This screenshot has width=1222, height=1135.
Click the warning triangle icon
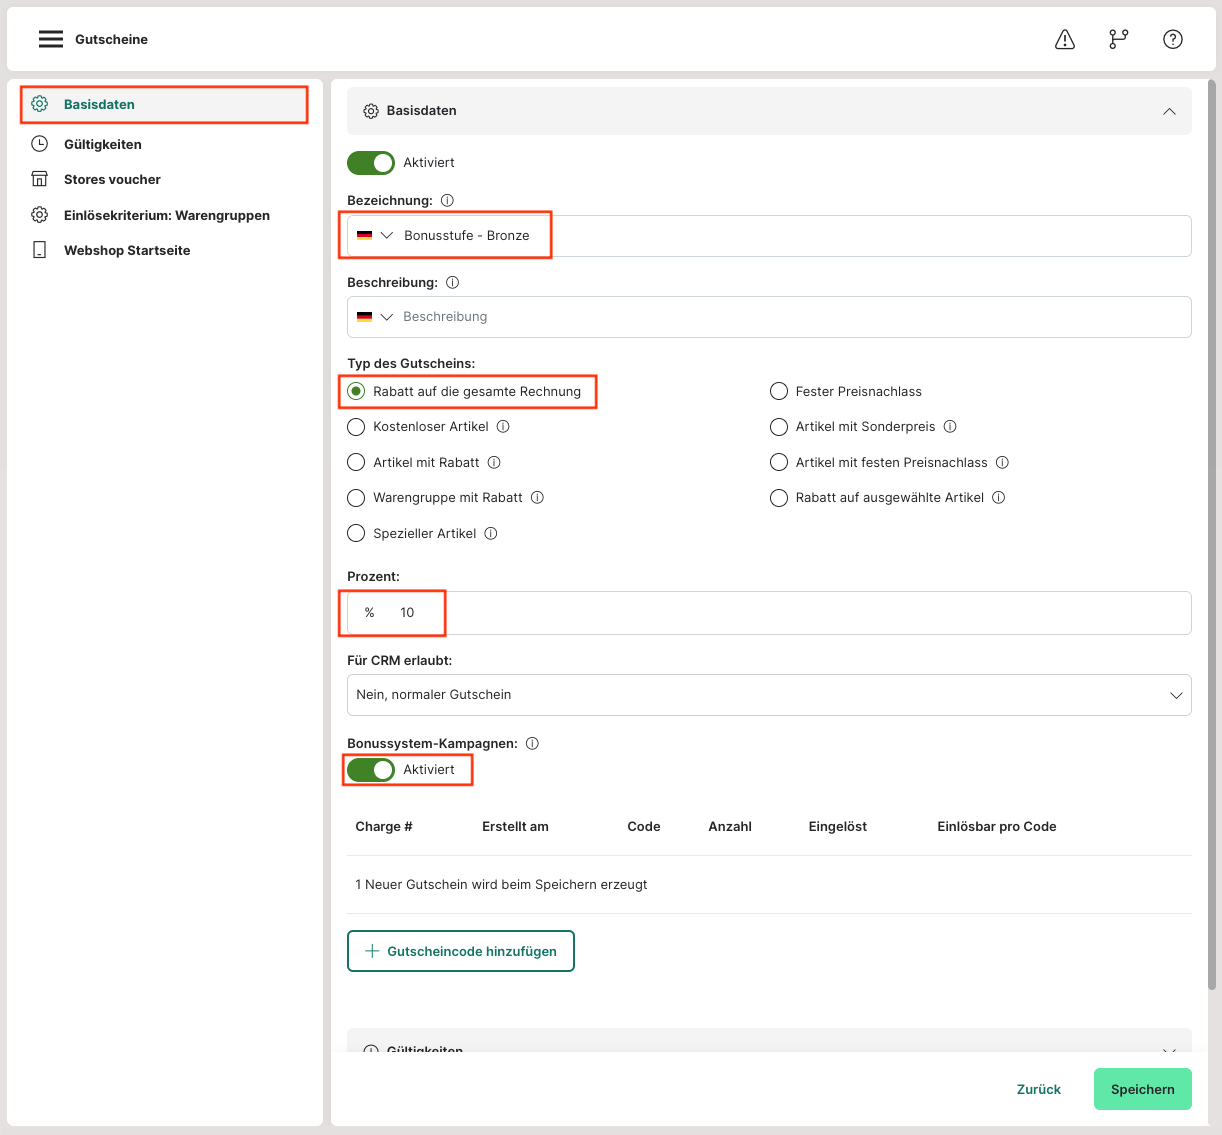point(1065,39)
